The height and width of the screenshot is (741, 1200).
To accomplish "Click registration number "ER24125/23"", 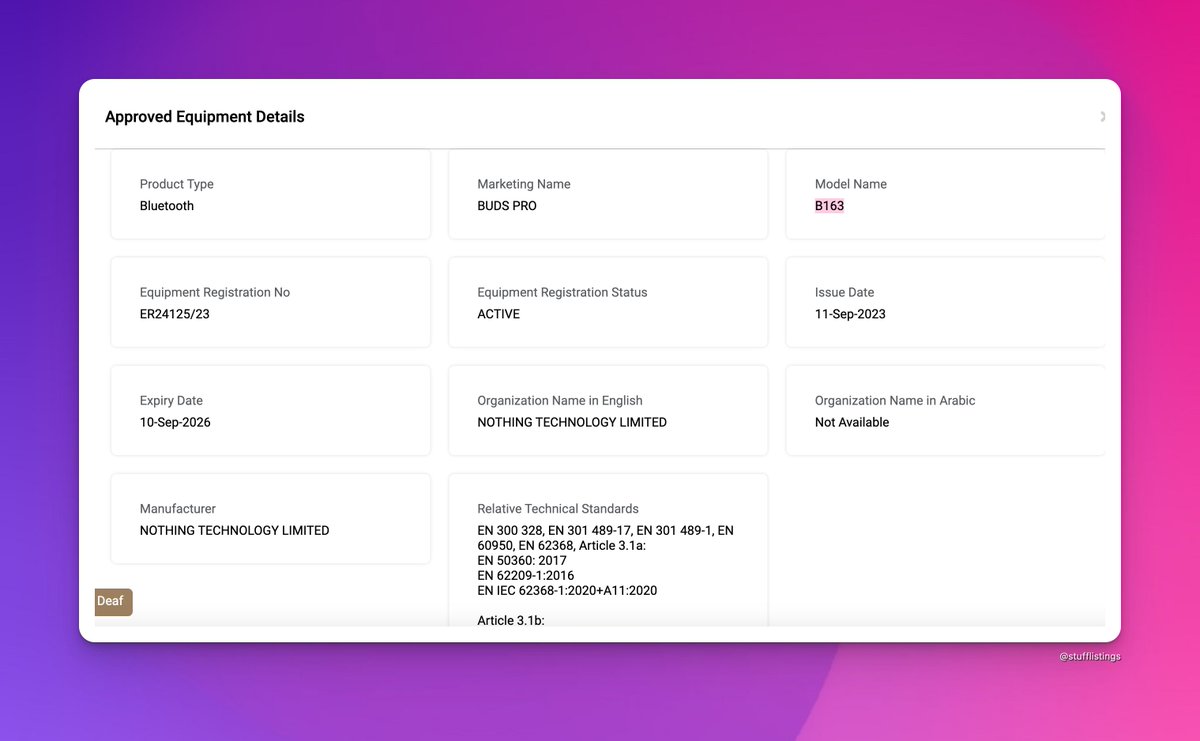I will (175, 314).
